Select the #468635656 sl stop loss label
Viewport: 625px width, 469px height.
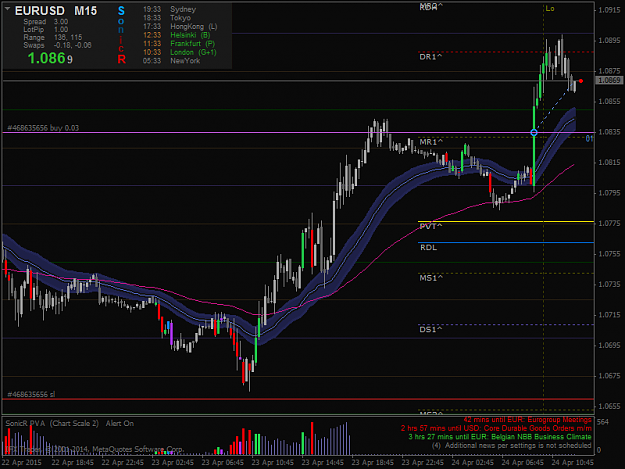tap(31, 394)
